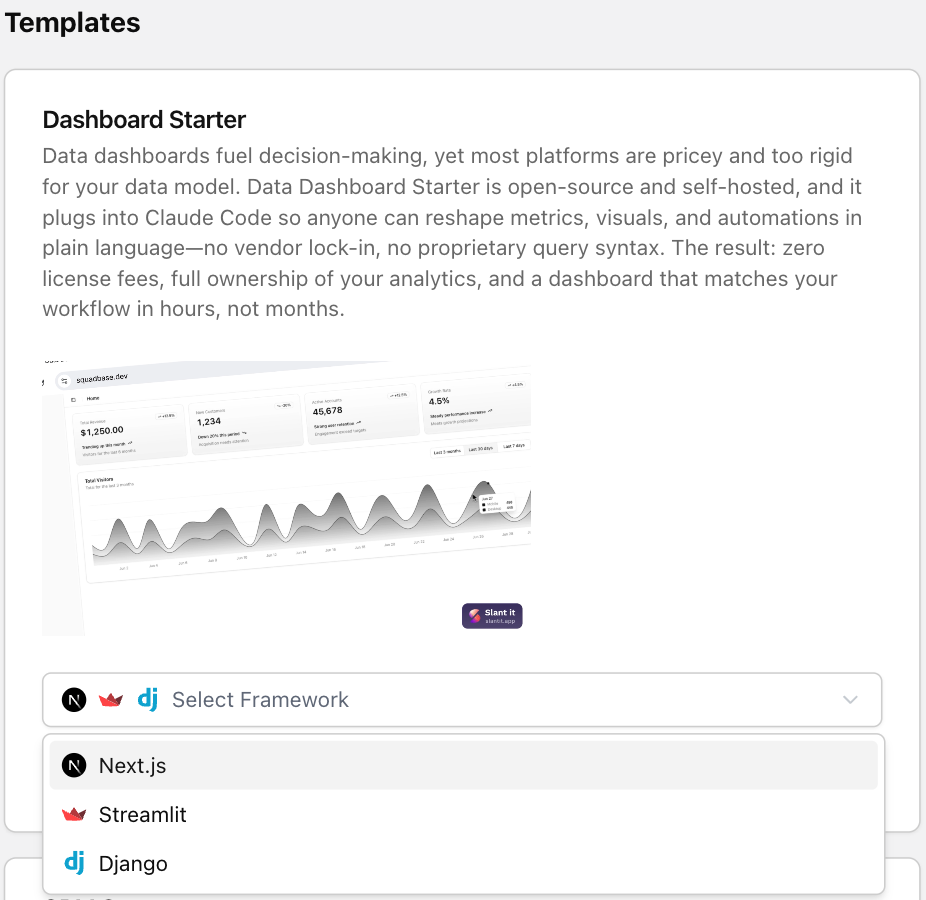Select the Last 7 days time range
Image resolution: width=926 pixels, height=900 pixels.
coord(514,446)
